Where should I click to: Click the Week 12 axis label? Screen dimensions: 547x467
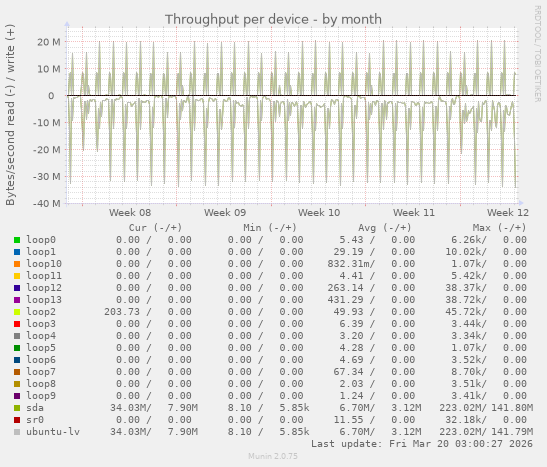coord(508,212)
